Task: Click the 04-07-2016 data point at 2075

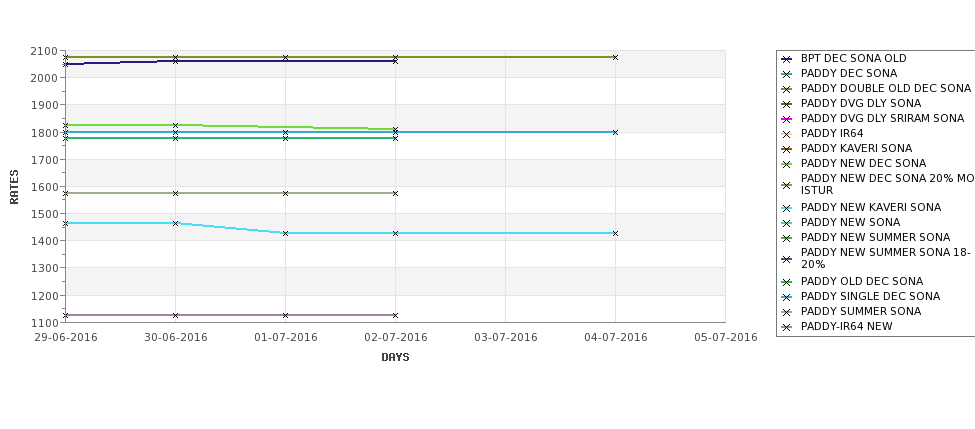Action: tap(615, 57)
